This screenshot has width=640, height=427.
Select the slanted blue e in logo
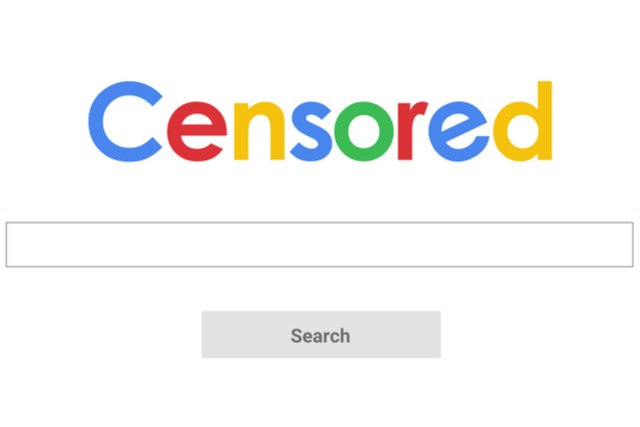458,131
